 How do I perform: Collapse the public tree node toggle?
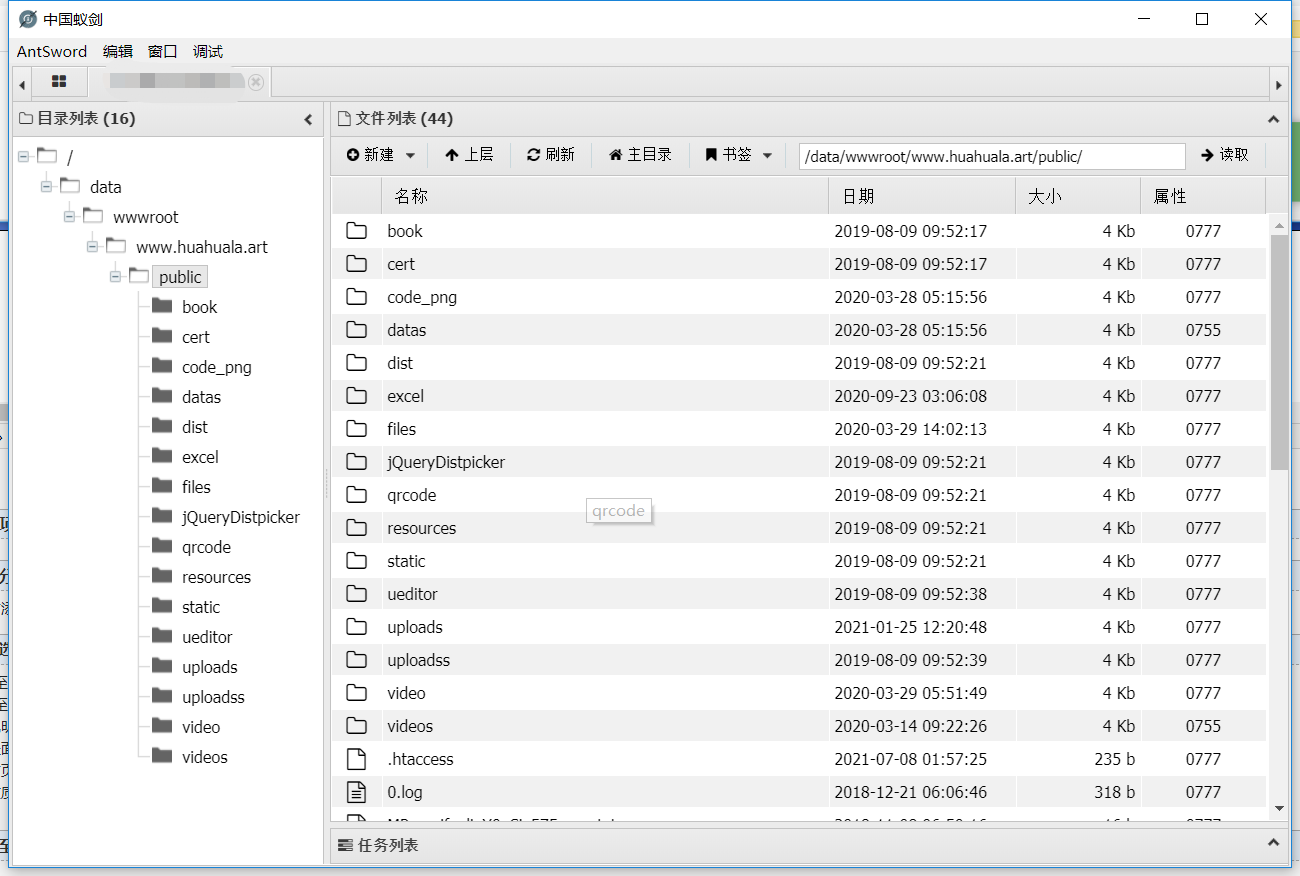(x=115, y=276)
